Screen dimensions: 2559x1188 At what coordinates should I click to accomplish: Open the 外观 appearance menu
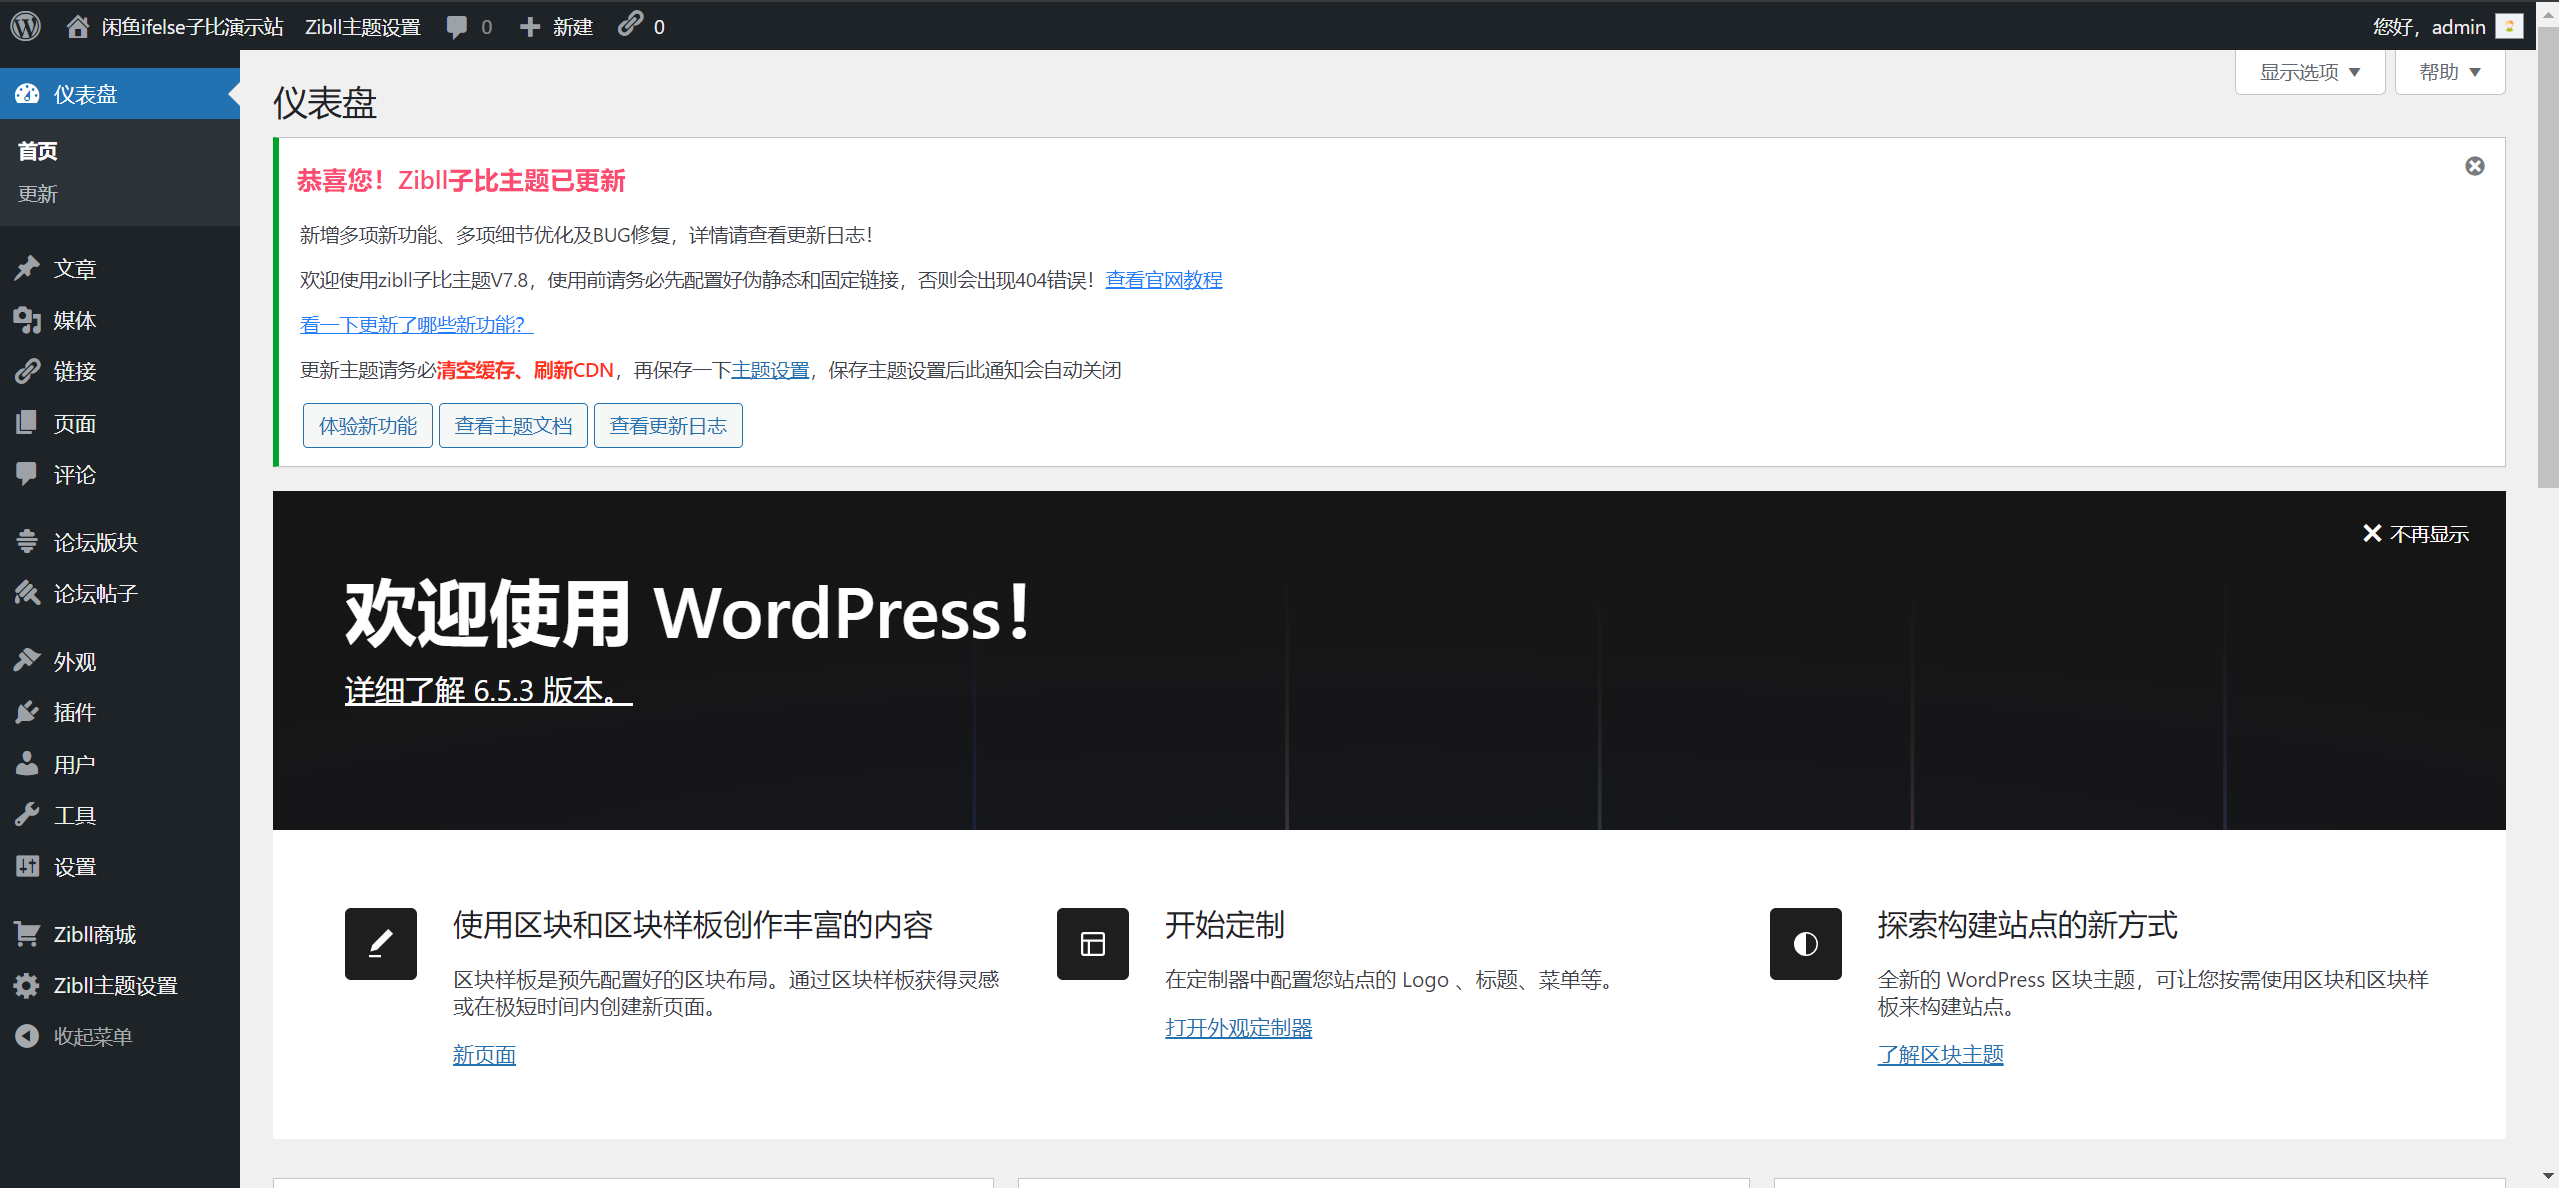74,661
